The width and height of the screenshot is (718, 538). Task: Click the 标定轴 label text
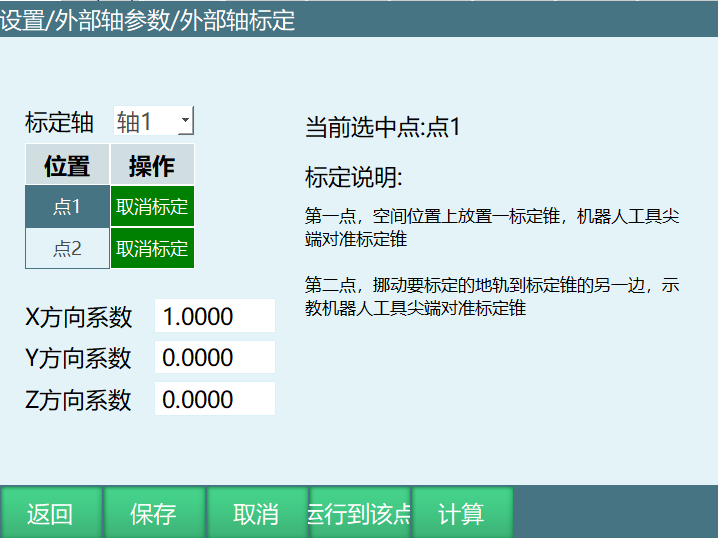(59, 123)
